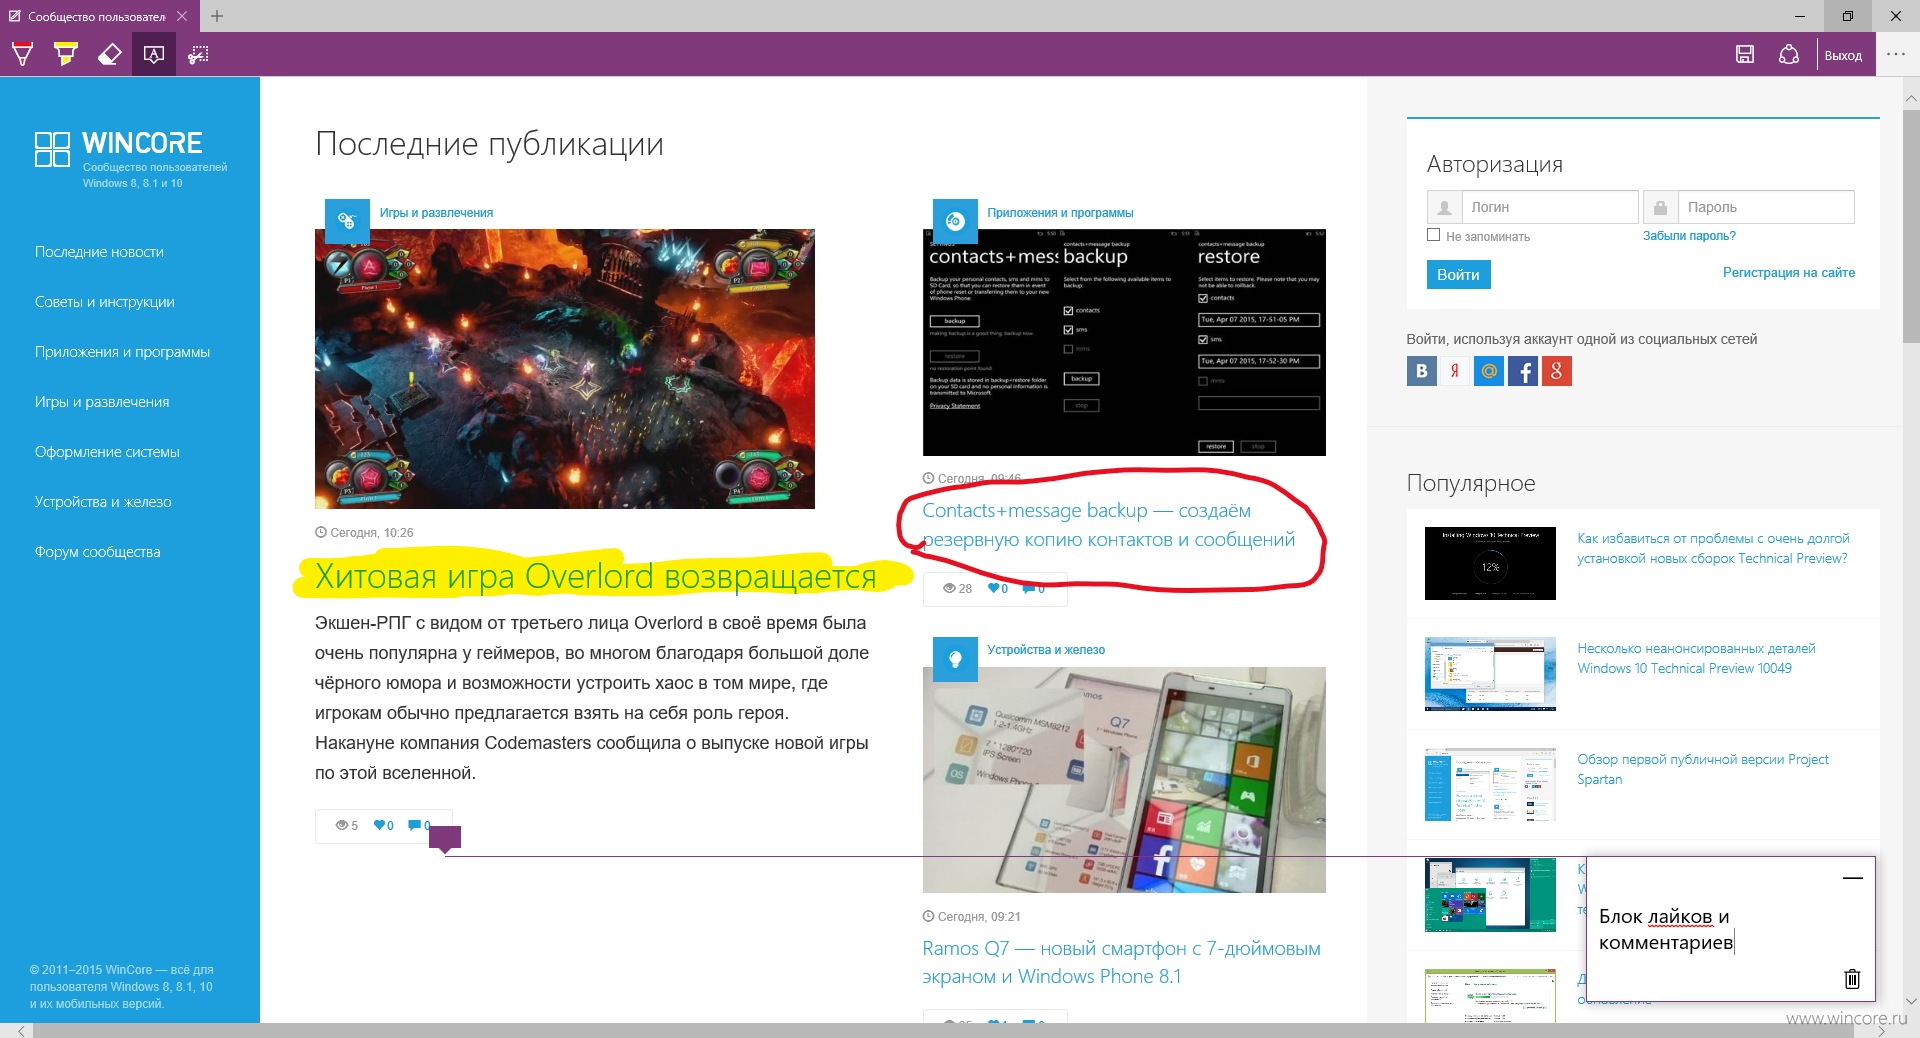Delete the typed note with trash icon
The image size is (1920, 1038).
pyautogui.click(x=1852, y=979)
